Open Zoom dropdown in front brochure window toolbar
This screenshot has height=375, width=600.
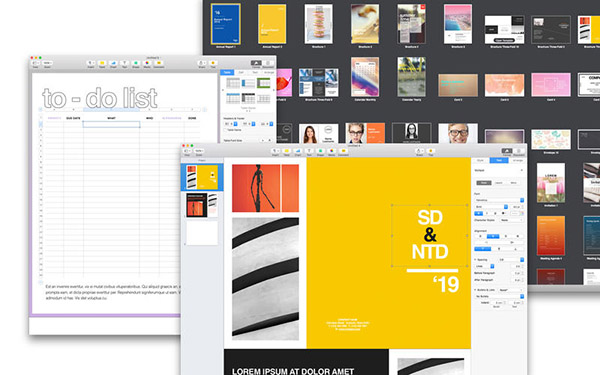click(199, 151)
